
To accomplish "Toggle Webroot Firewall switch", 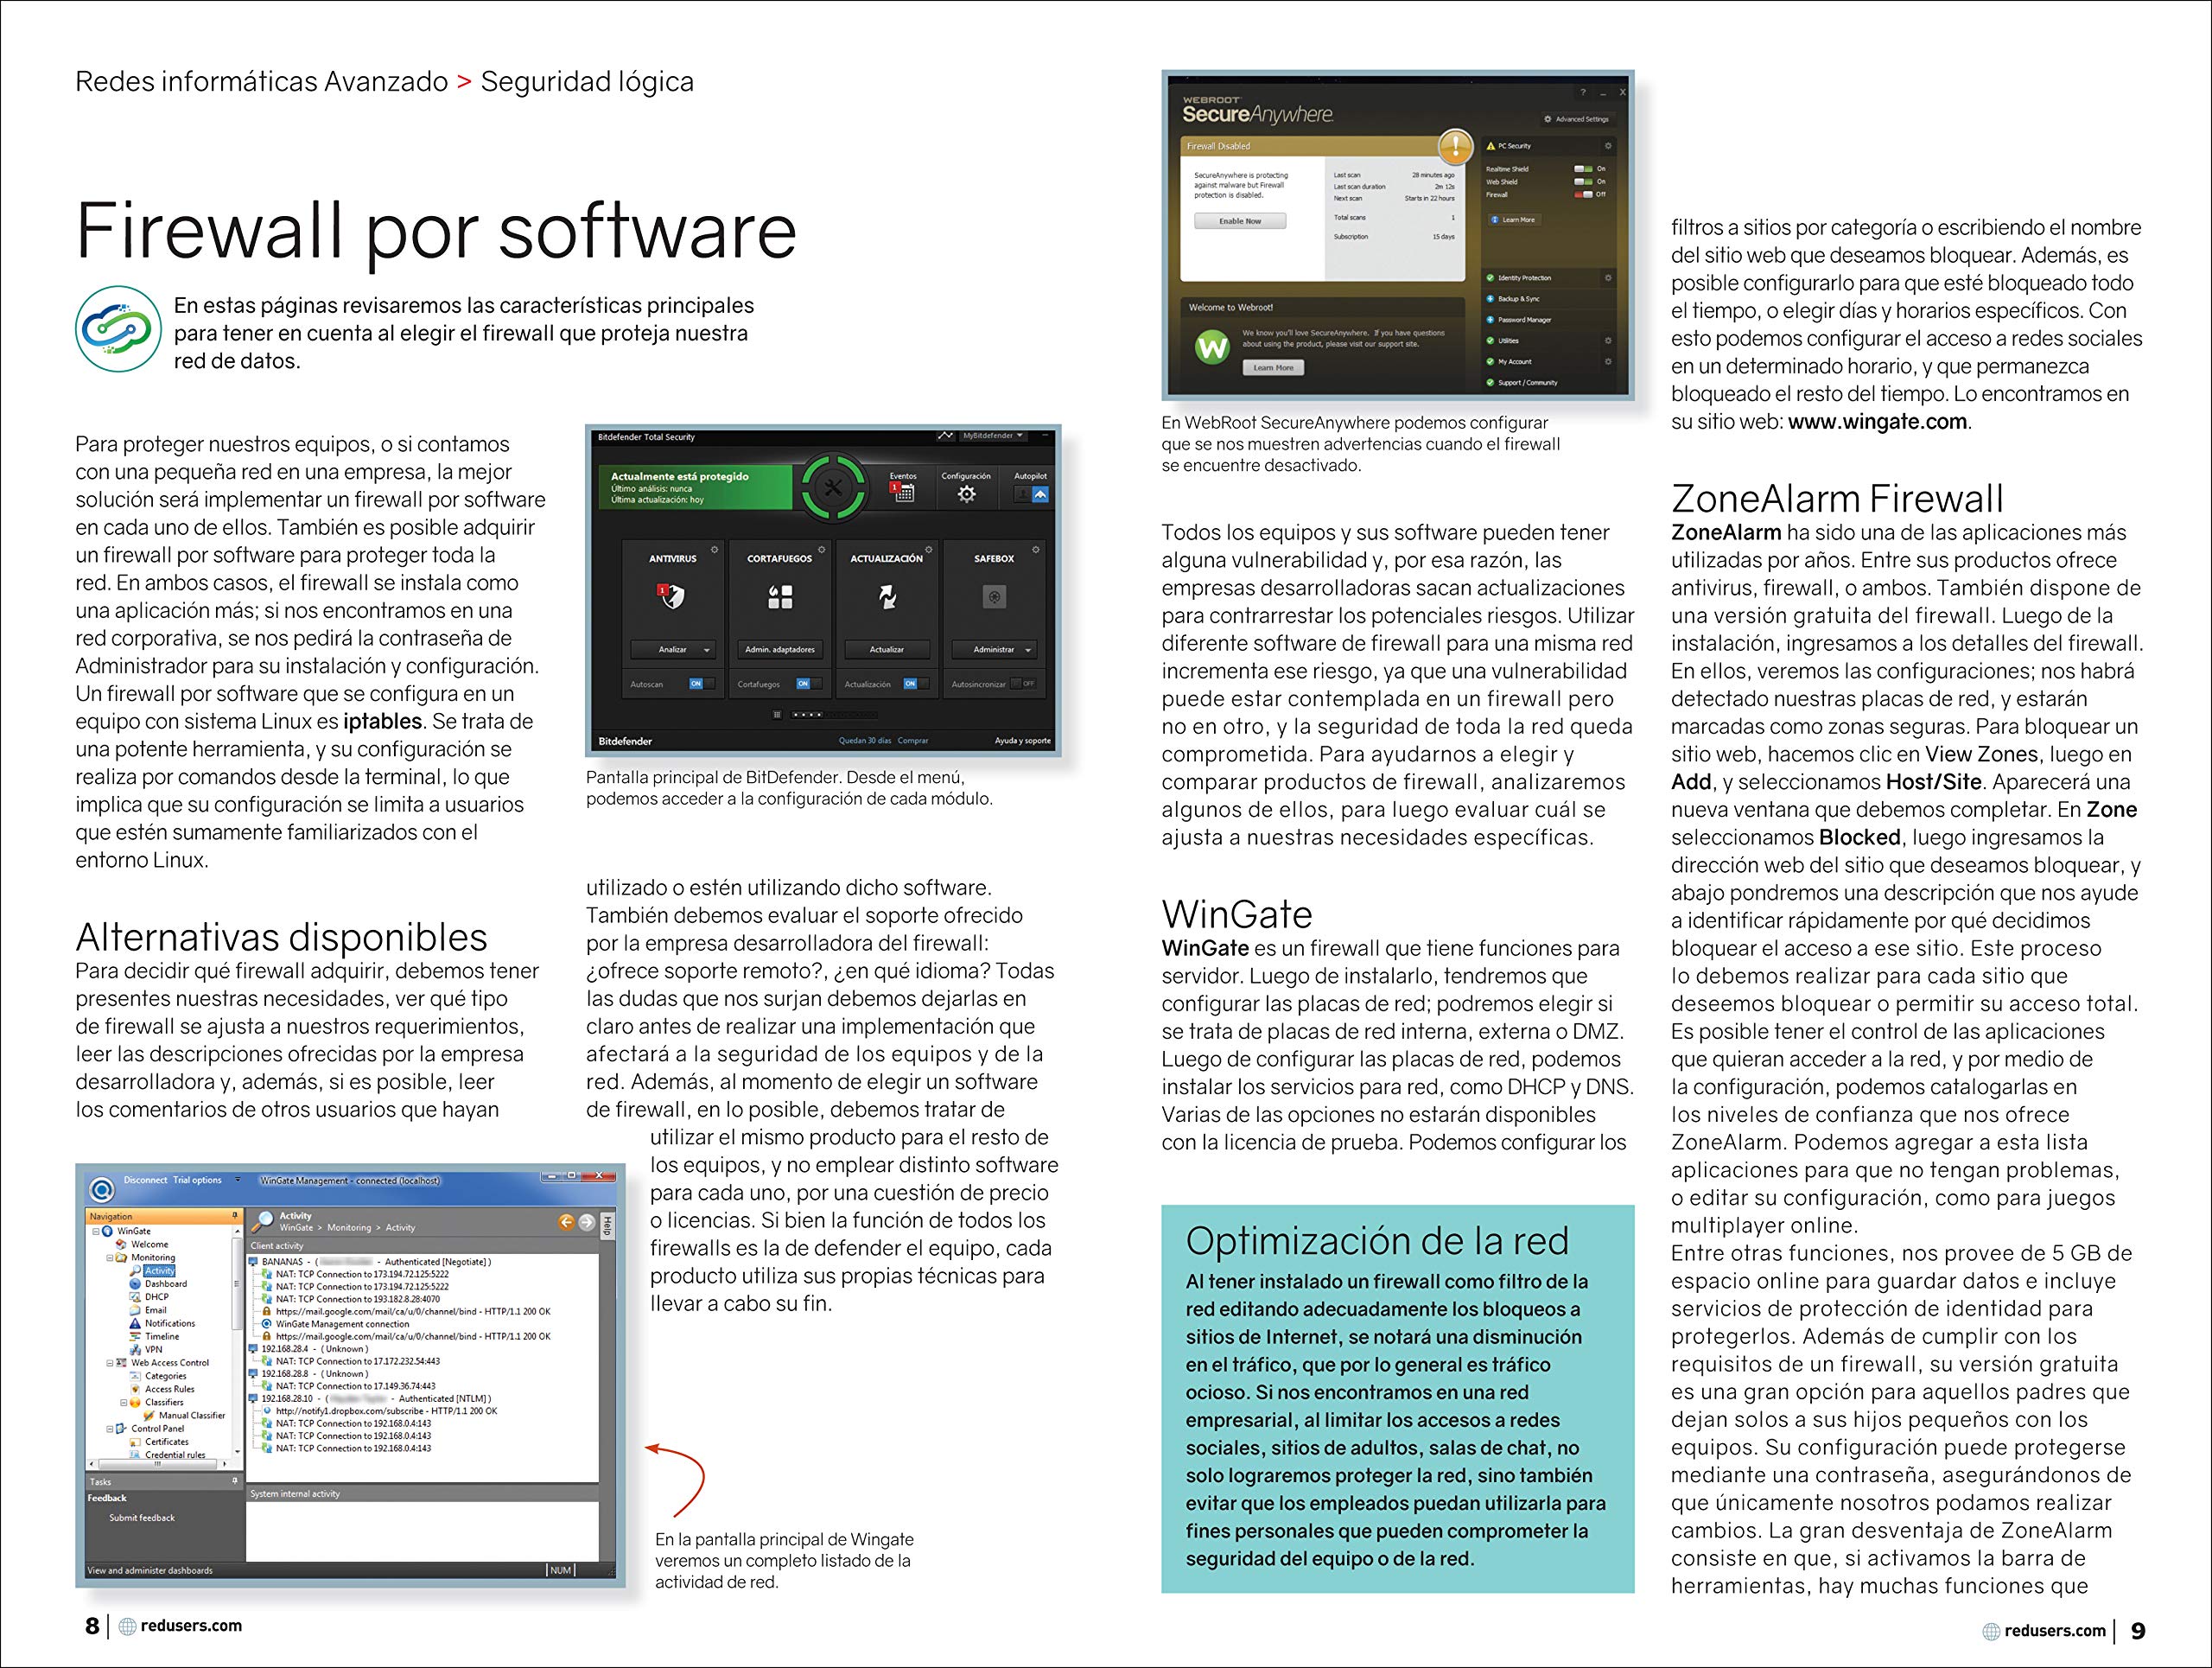I will pos(1583,194).
